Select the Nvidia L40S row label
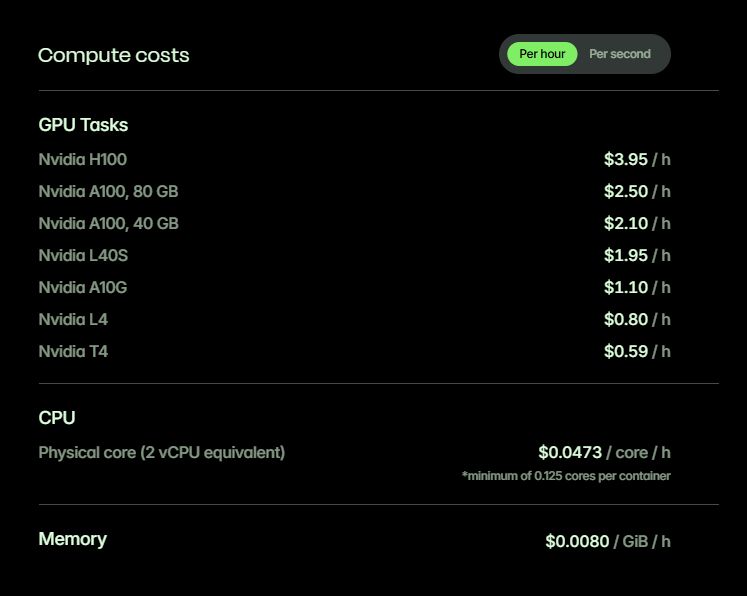The image size is (747, 596). [x=83, y=255]
